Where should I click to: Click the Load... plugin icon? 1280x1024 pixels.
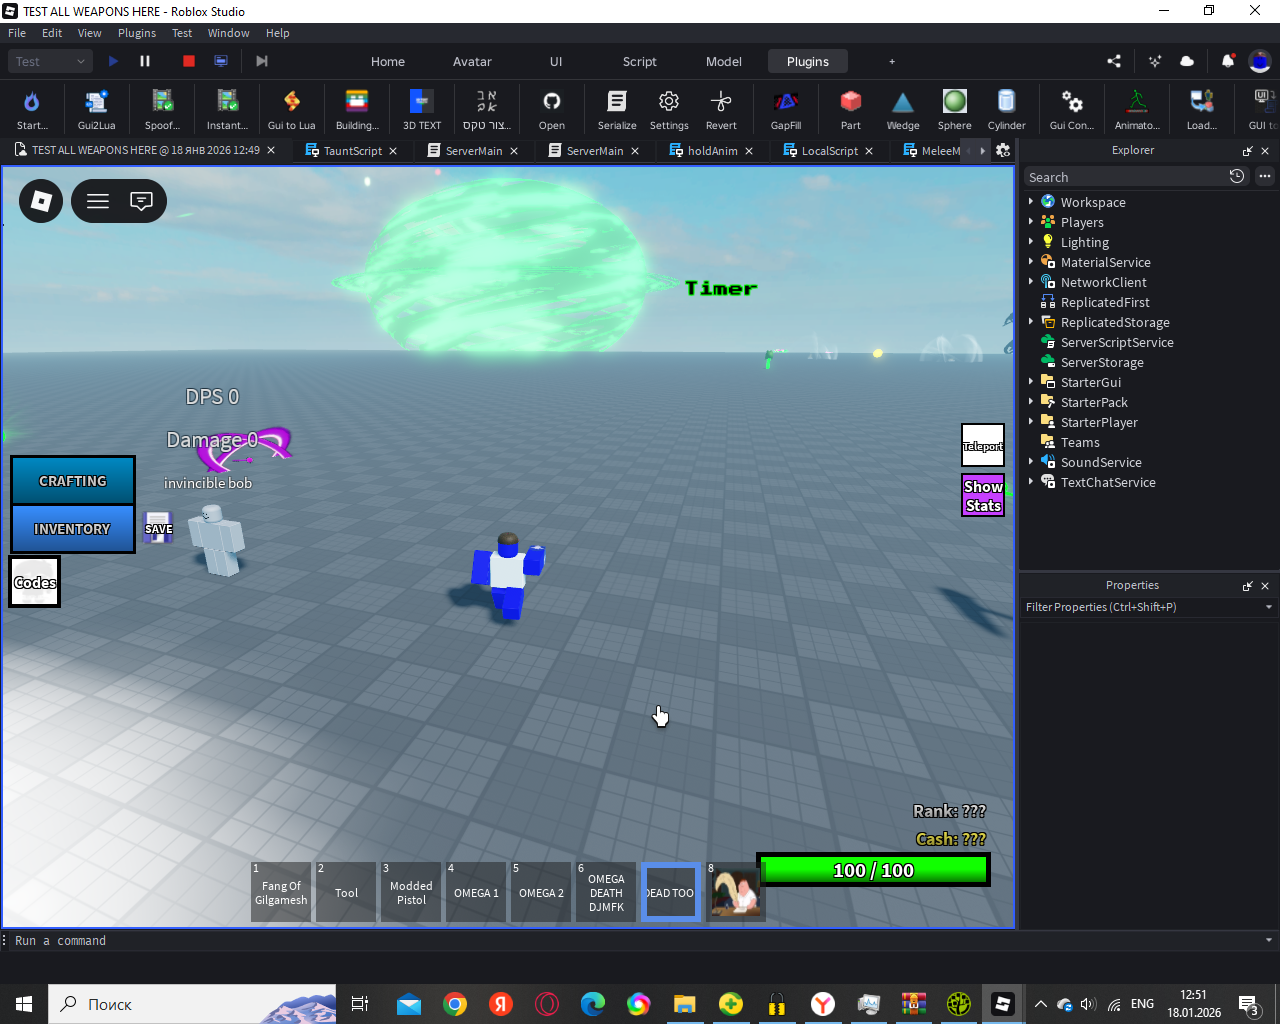(x=1202, y=109)
